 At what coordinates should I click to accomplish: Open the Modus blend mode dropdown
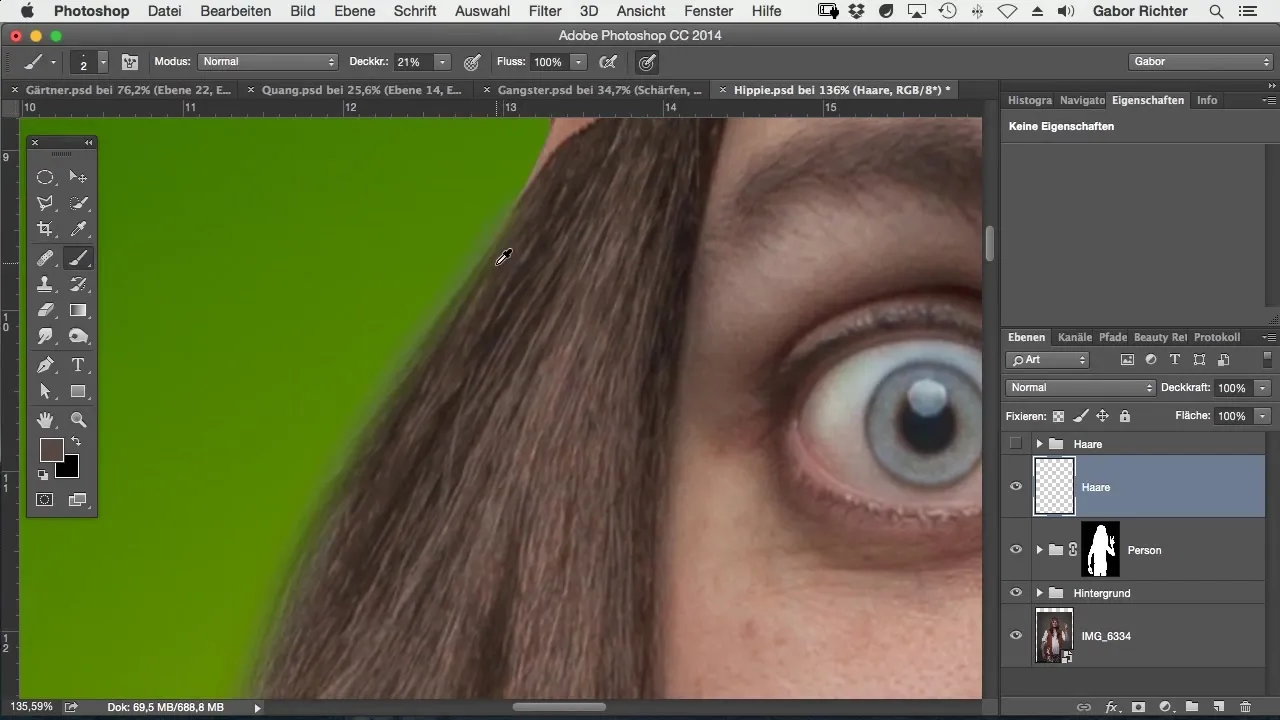pyautogui.click(x=268, y=62)
